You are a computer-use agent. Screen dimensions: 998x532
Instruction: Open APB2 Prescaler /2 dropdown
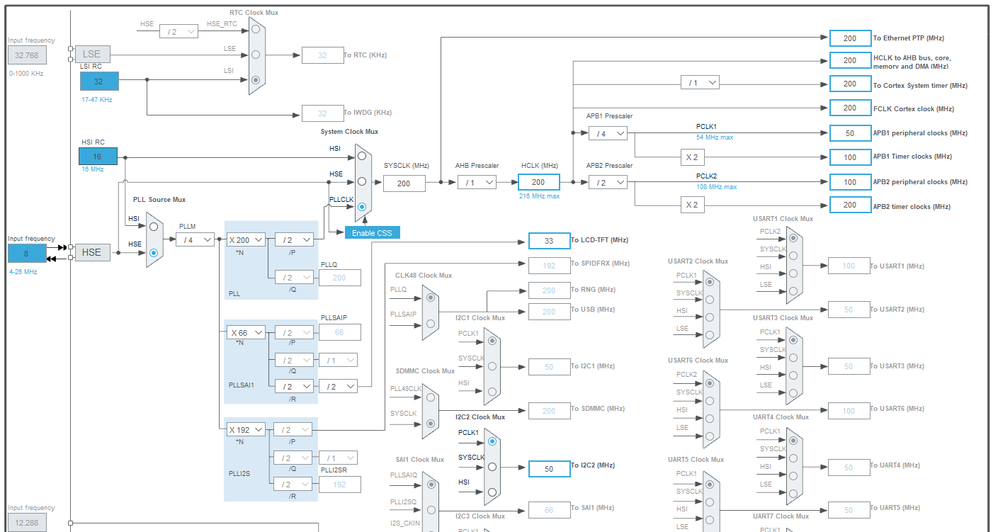[x=608, y=183]
